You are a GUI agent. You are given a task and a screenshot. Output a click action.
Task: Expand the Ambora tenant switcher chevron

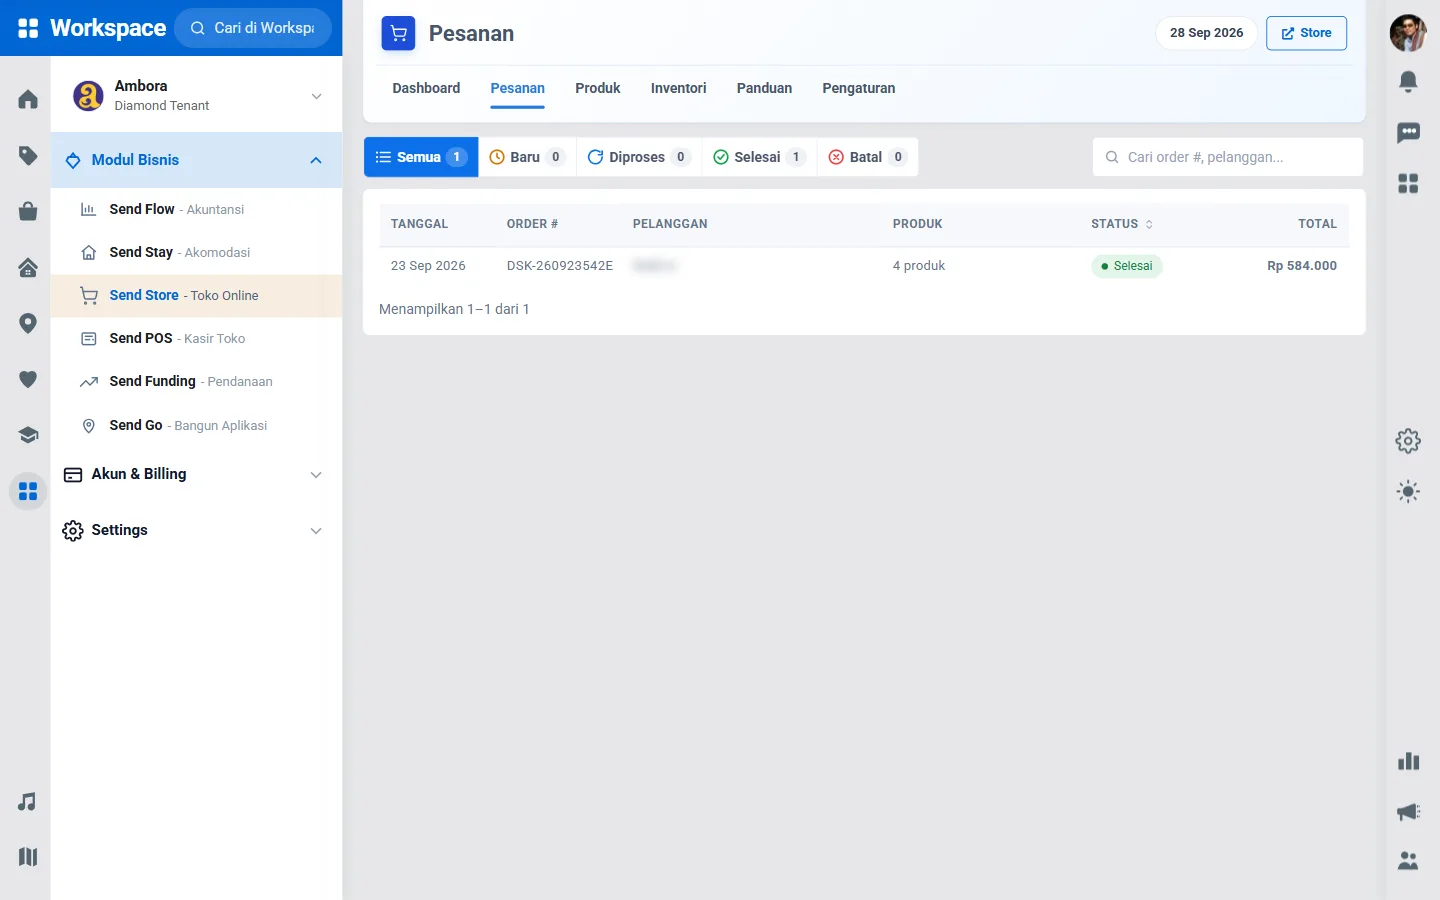(x=316, y=96)
